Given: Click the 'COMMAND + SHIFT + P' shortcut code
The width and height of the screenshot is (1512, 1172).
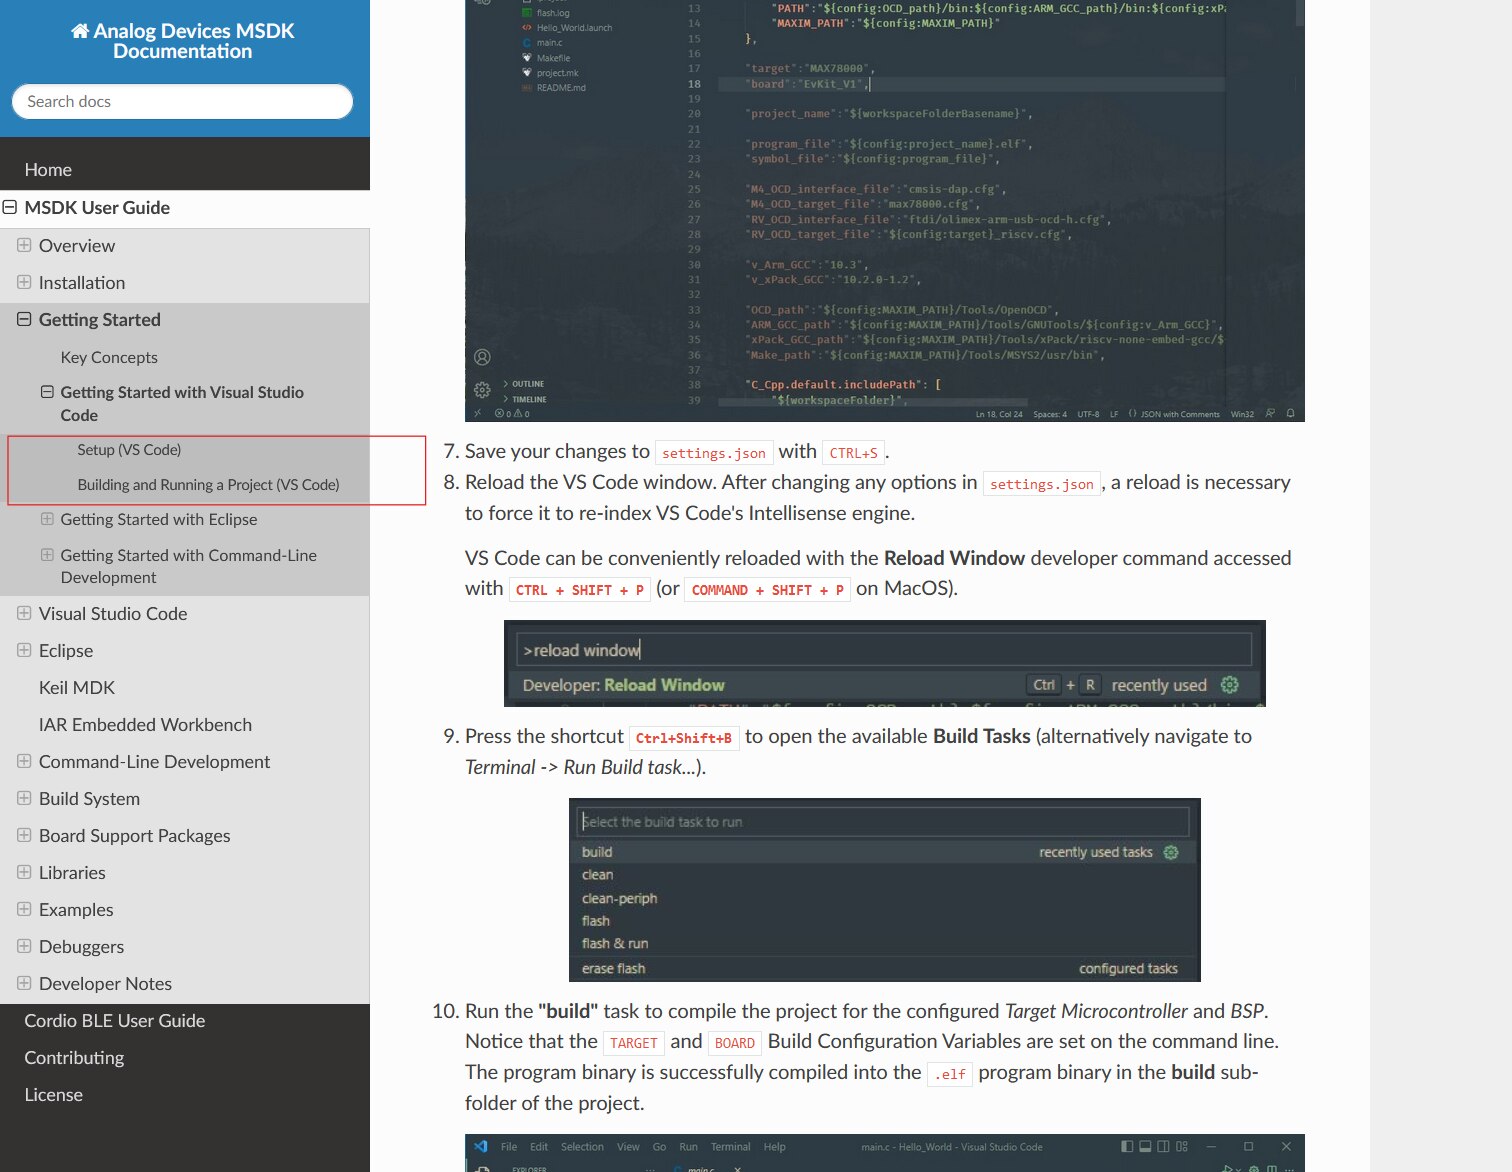Looking at the screenshot, I should click(768, 590).
